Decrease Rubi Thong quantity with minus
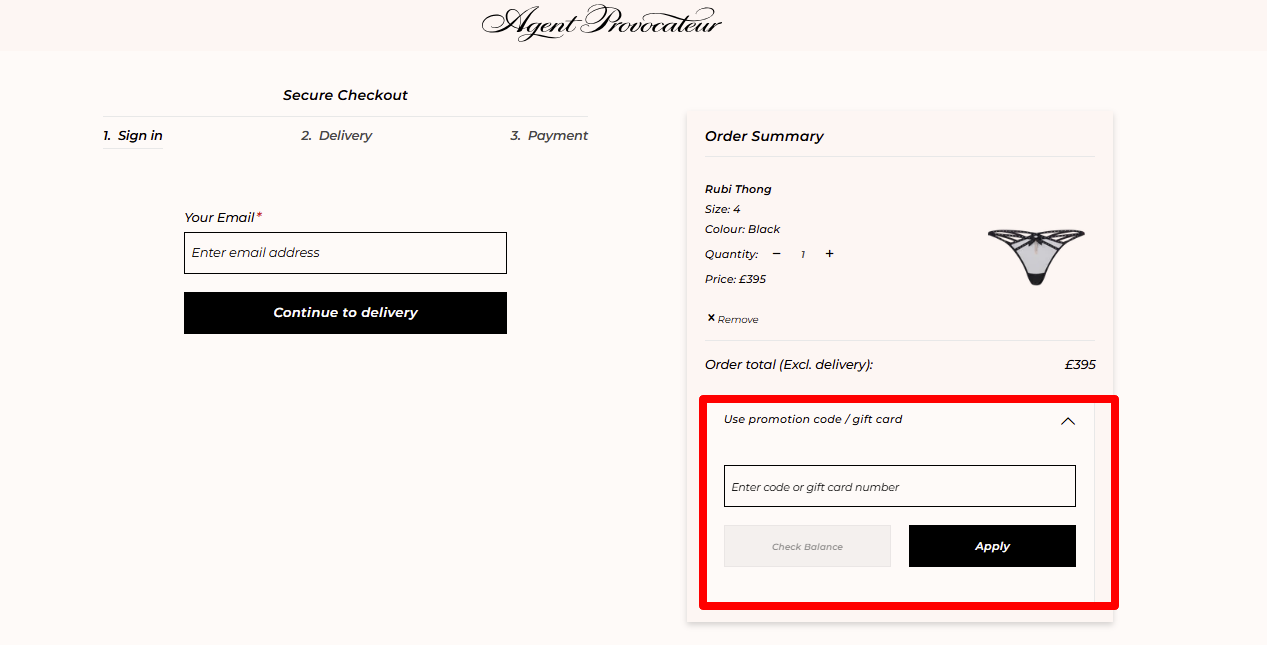Image resolution: width=1267 pixels, height=645 pixels. (x=776, y=254)
